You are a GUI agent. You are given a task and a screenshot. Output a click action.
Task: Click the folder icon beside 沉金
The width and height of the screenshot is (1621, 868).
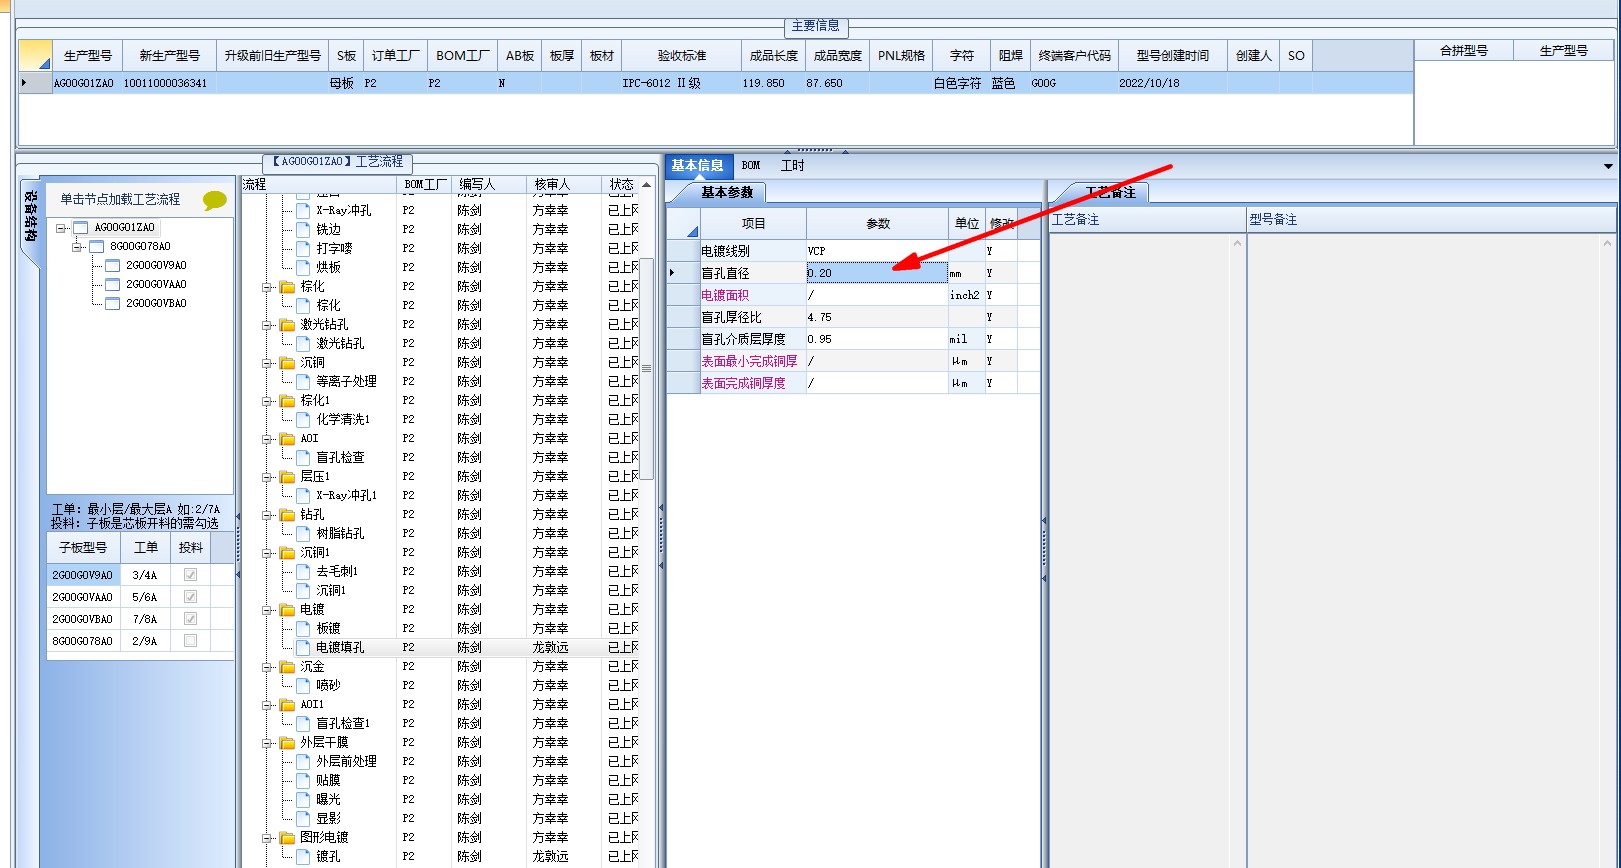288,666
